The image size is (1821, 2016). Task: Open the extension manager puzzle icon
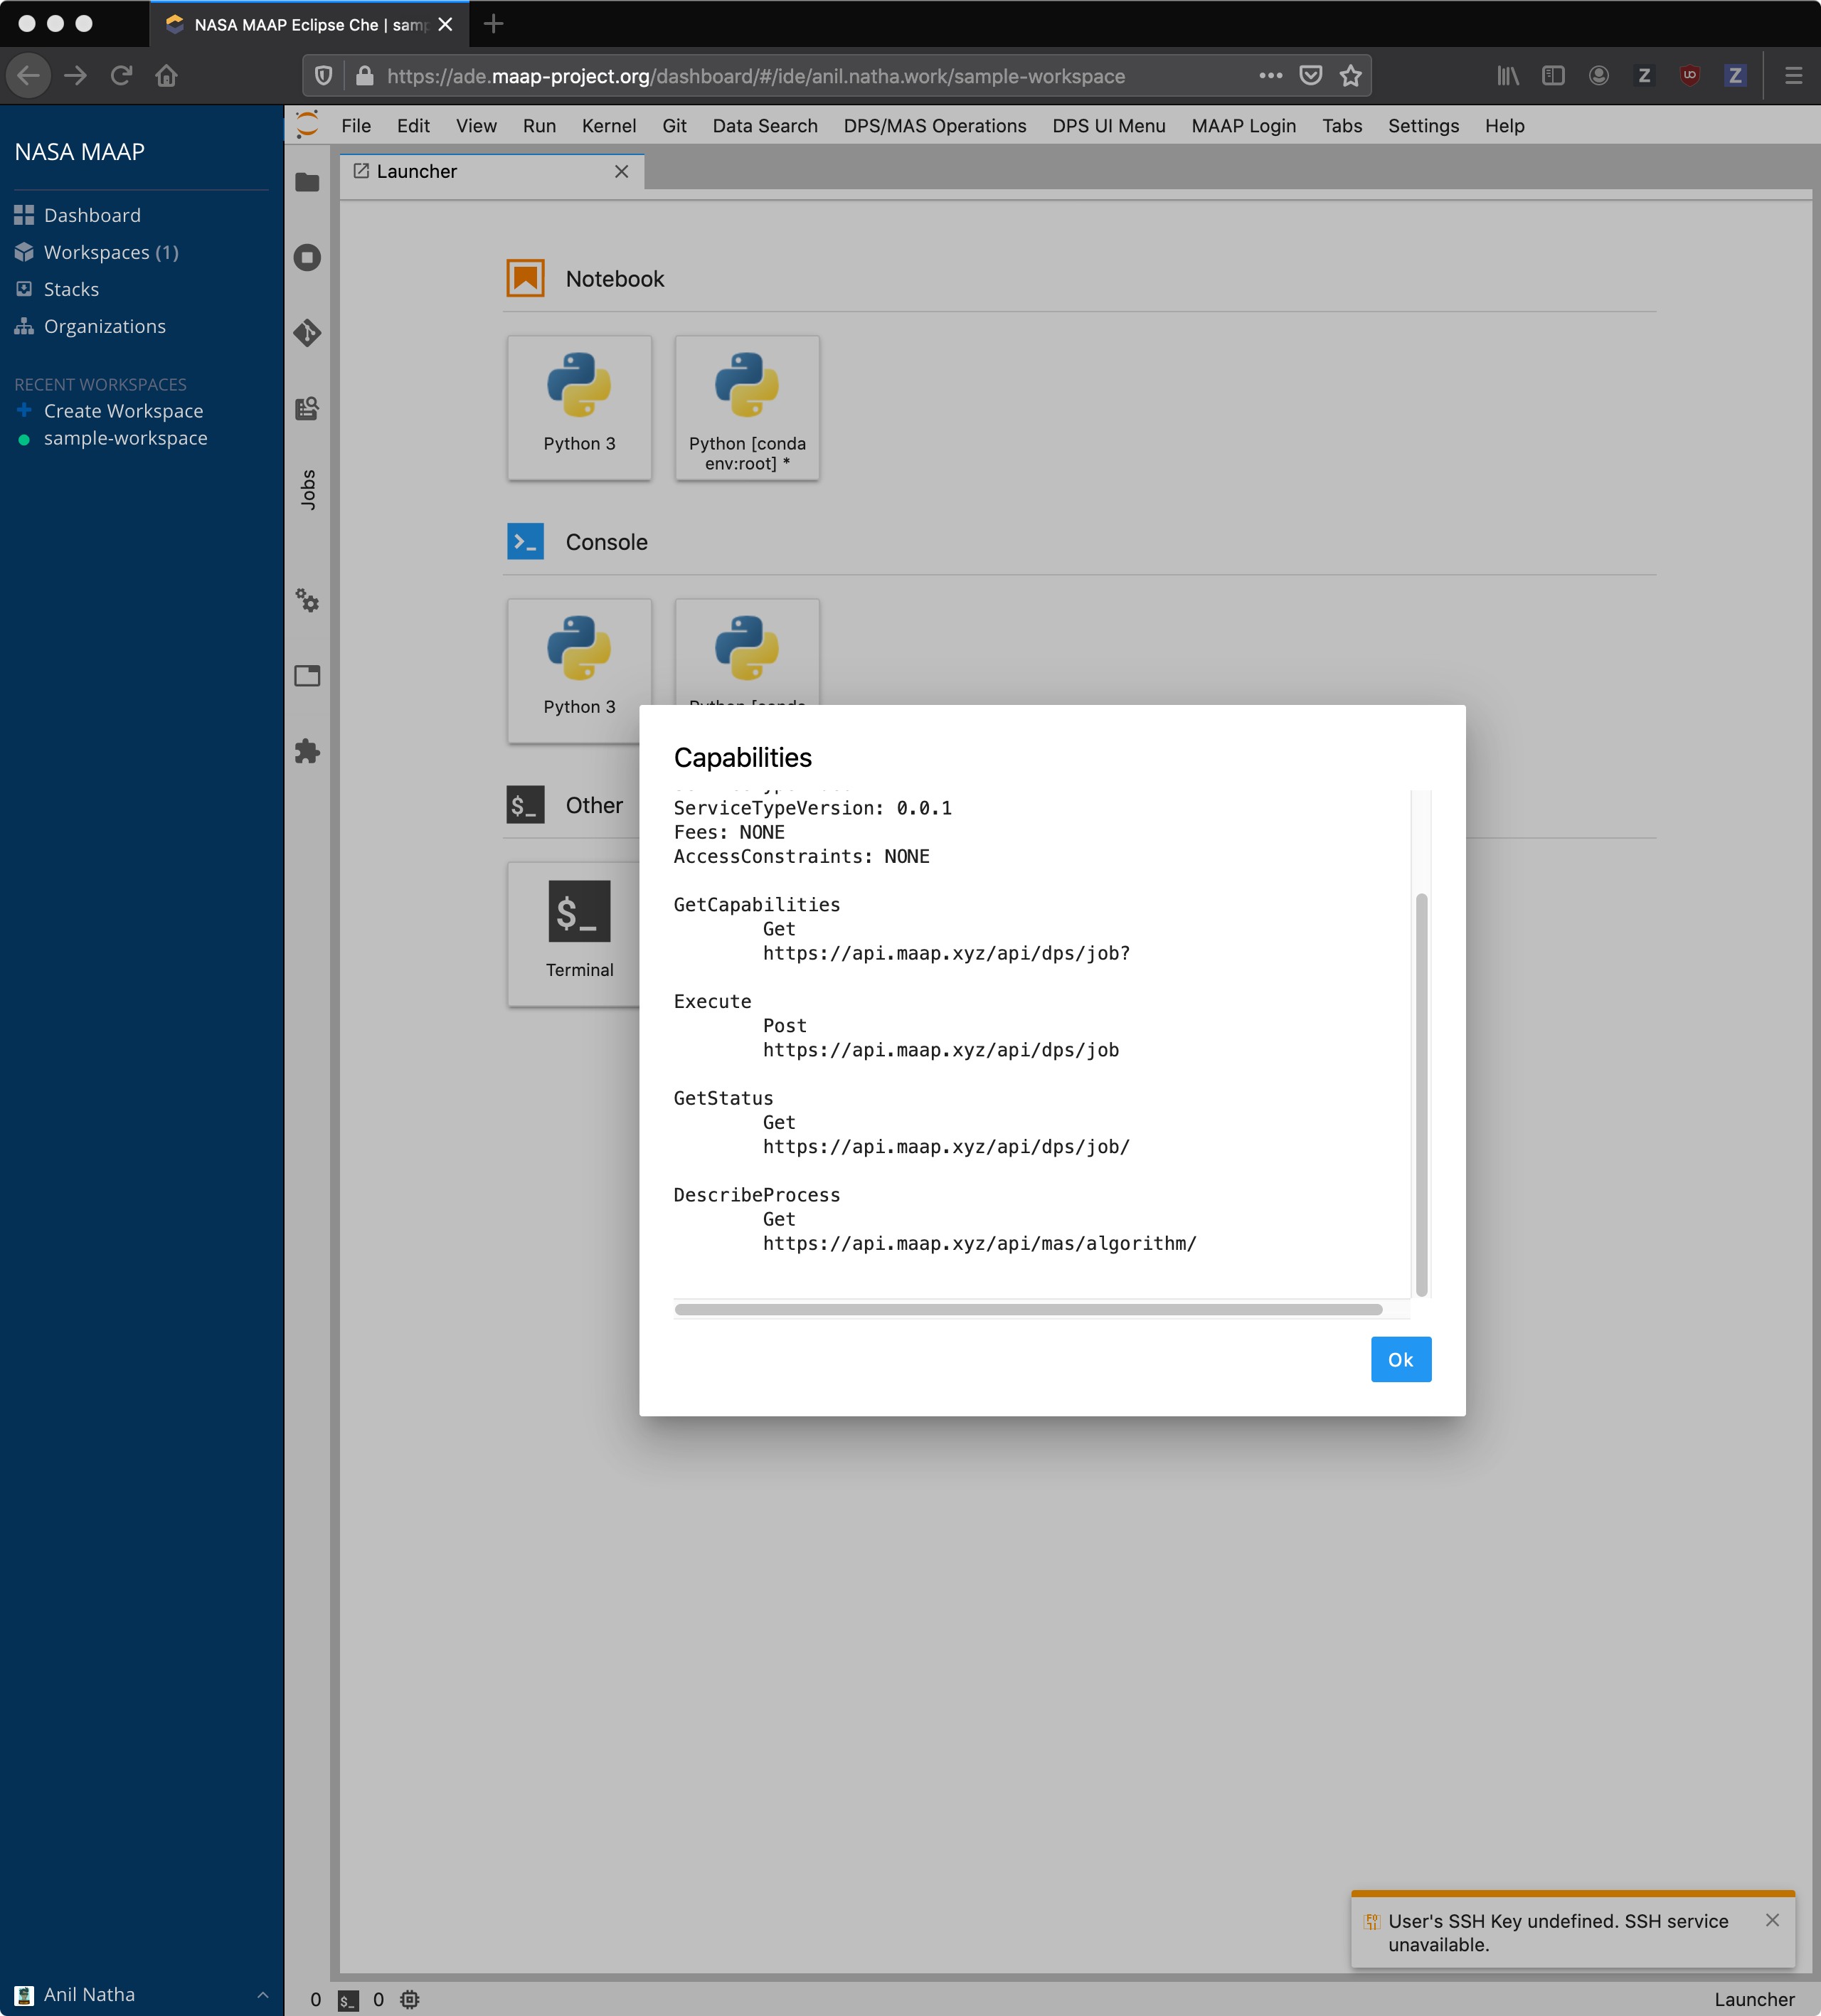click(x=307, y=752)
